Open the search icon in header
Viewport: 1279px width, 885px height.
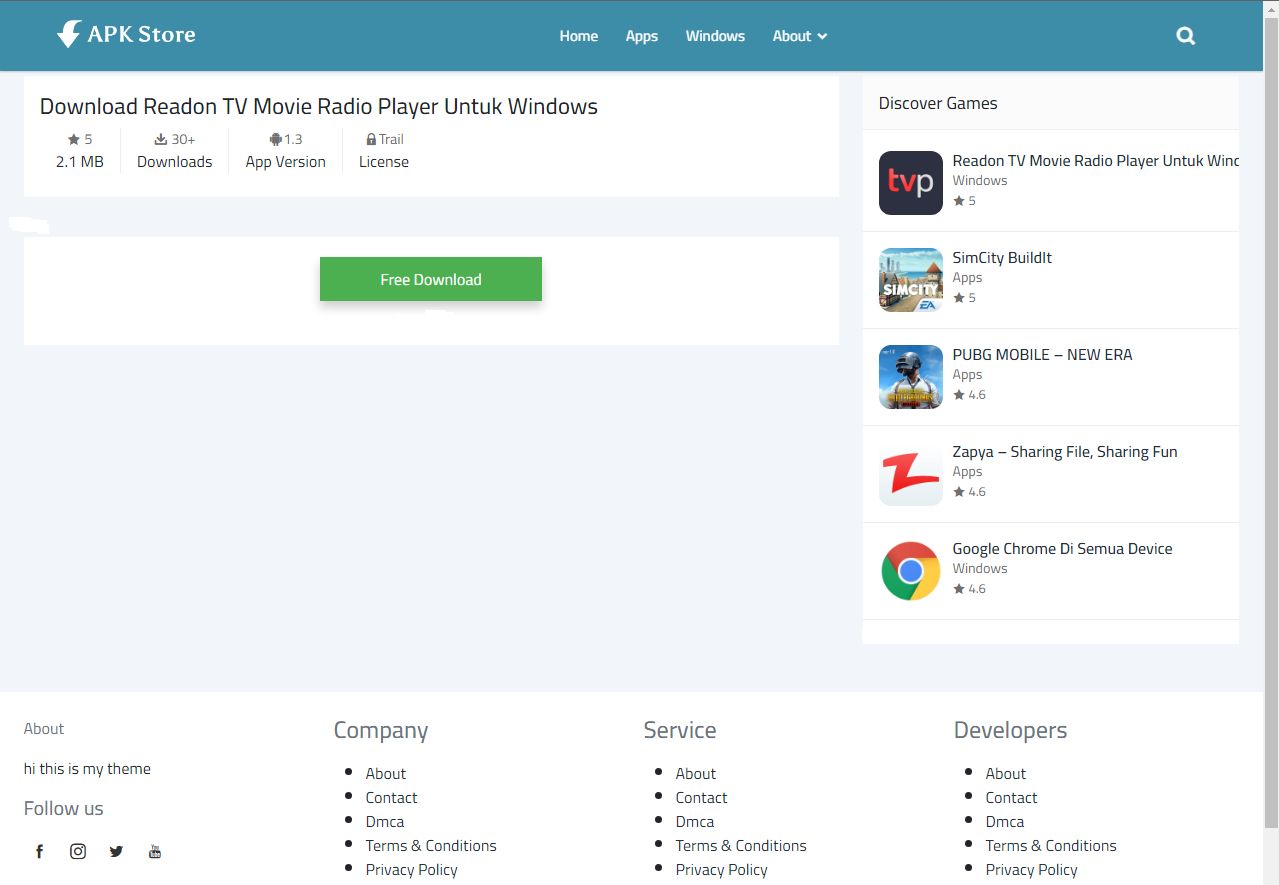1186,36
